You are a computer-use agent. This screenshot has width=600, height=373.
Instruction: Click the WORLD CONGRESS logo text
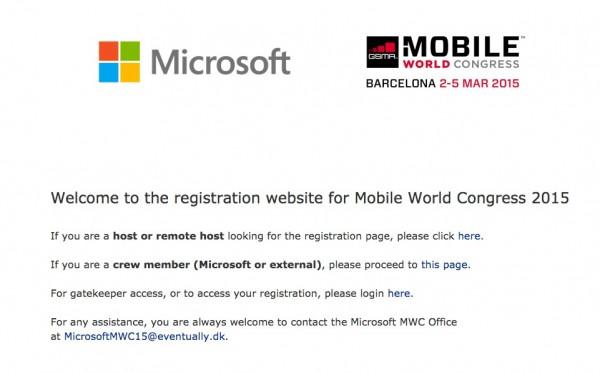click(461, 64)
